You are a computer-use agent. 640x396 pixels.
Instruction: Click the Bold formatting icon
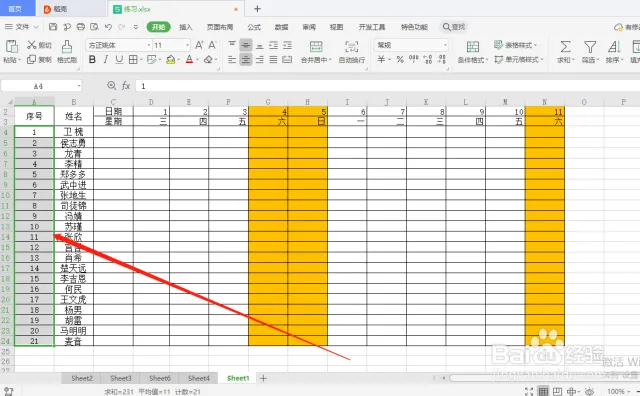tap(92, 60)
